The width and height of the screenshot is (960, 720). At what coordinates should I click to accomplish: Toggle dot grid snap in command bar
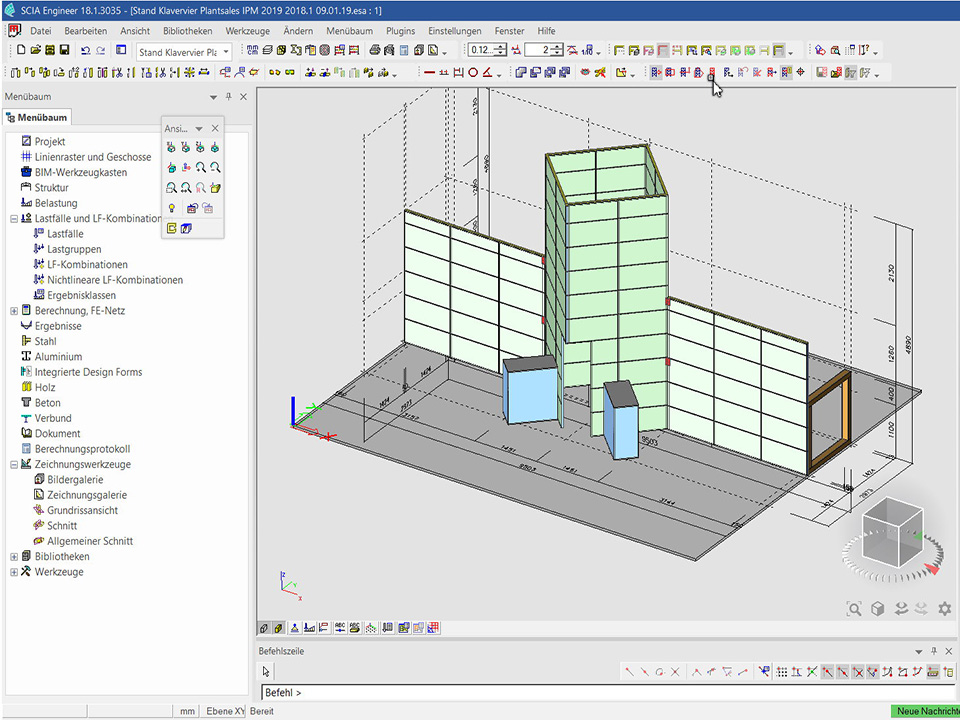coord(782,672)
